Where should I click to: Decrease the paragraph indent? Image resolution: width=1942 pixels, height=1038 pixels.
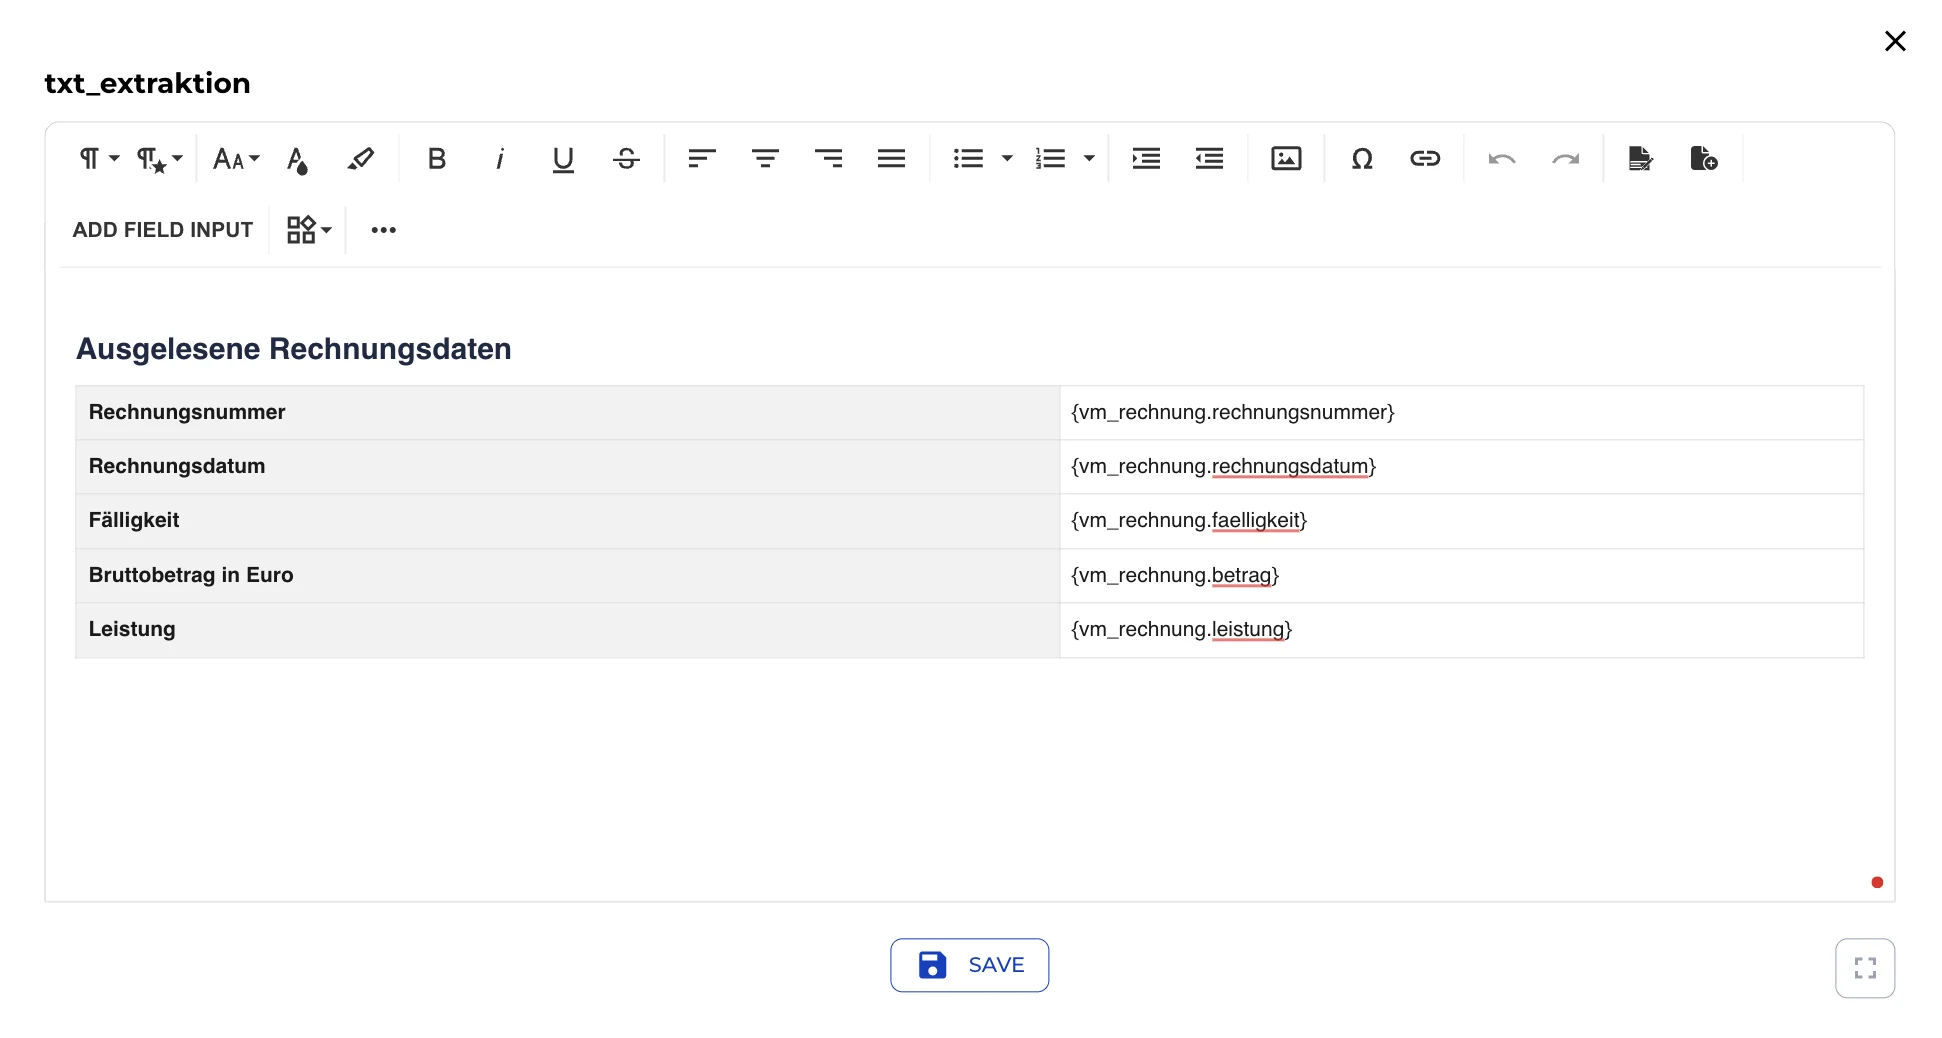tap(1209, 158)
